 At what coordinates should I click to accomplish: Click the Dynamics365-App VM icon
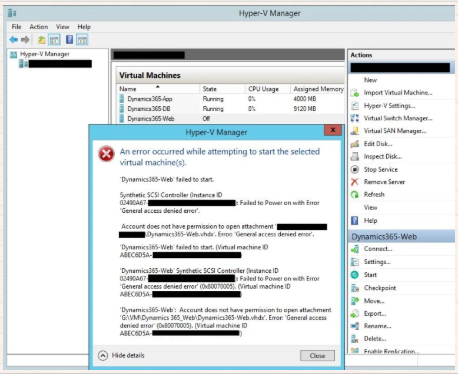(x=122, y=99)
